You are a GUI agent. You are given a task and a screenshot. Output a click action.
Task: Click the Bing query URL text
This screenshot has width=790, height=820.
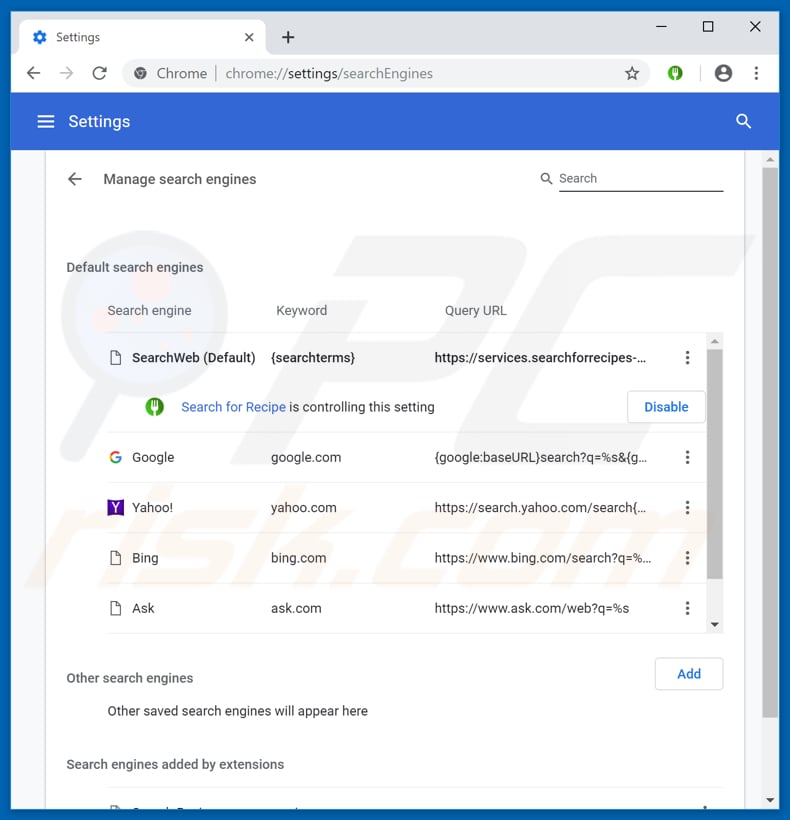[x=543, y=558]
